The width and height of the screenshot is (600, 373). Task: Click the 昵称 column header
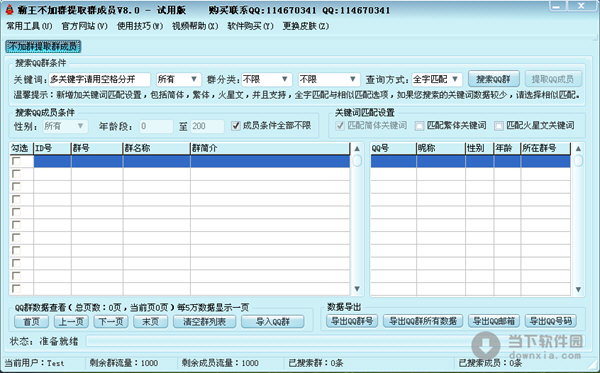click(x=441, y=148)
